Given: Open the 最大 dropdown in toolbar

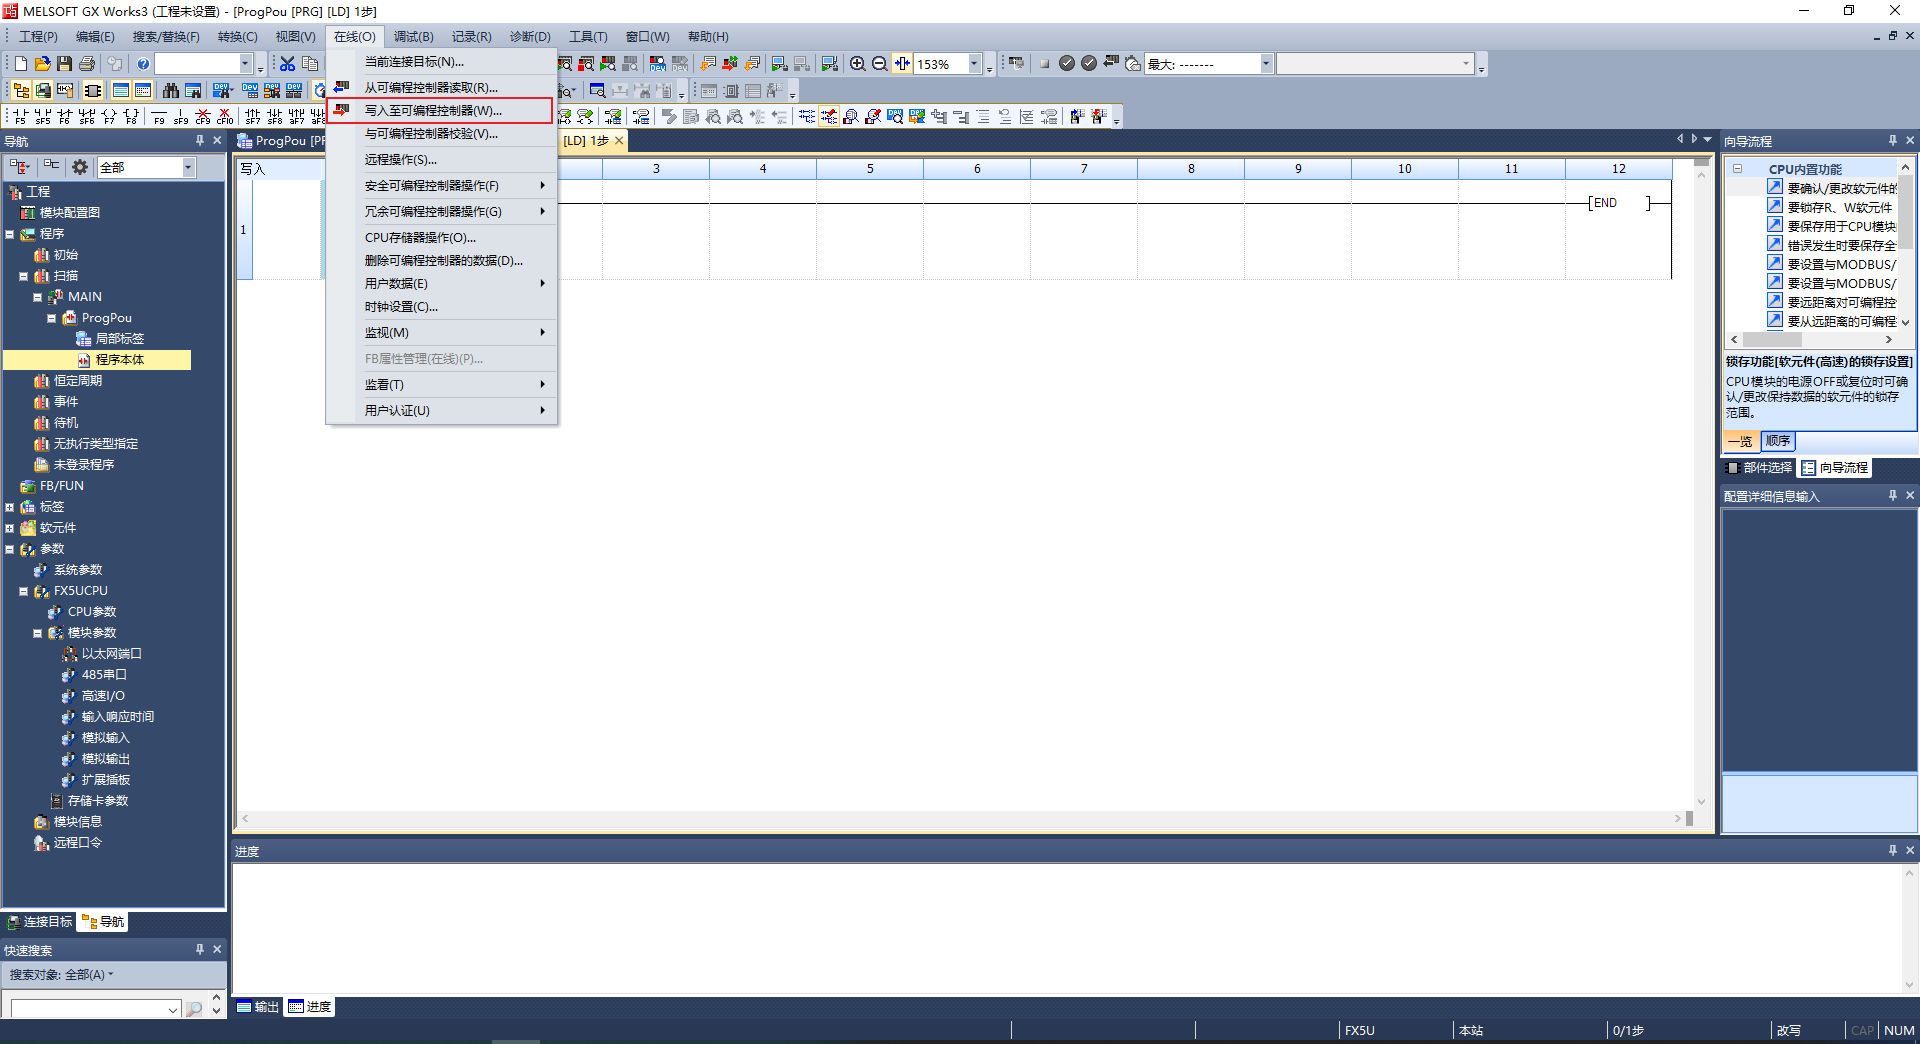Looking at the screenshot, I should 1265,64.
